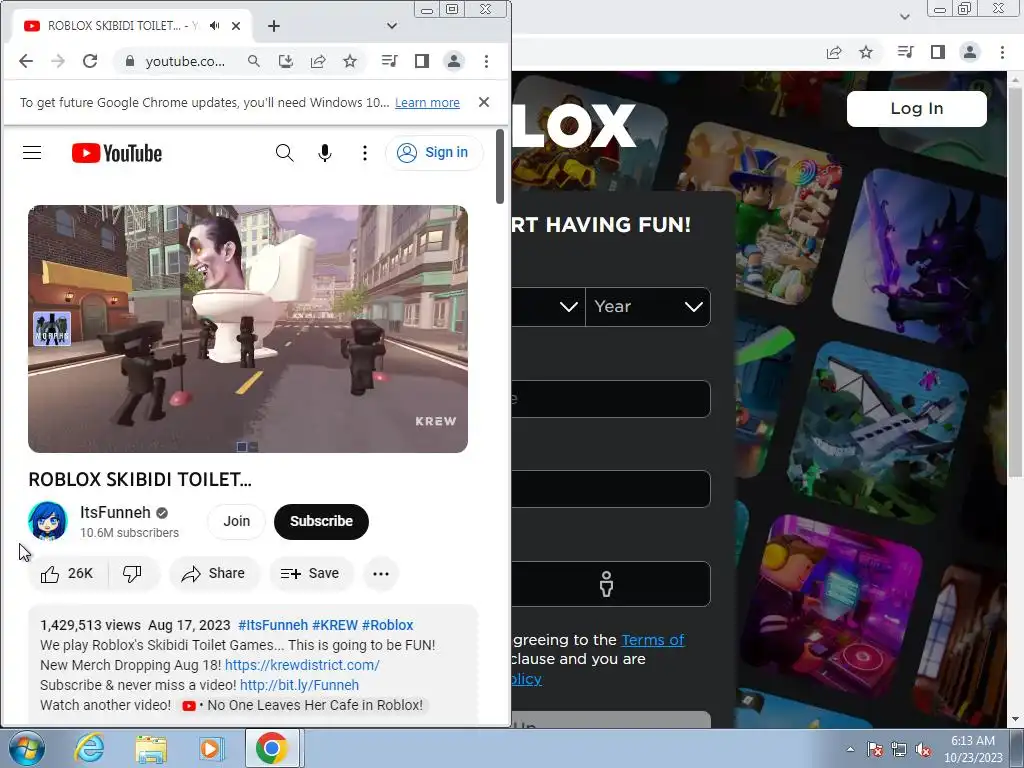Launch Internet Explorer from taskbar
Viewport: 1024px width, 768px height.
click(x=89, y=748)
